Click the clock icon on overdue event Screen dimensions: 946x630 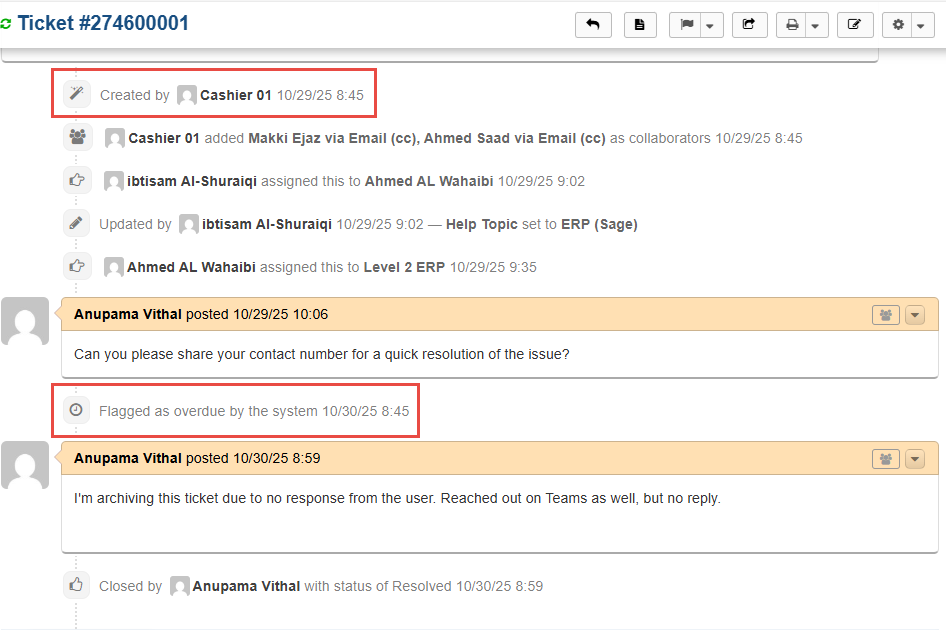(76, 411)
